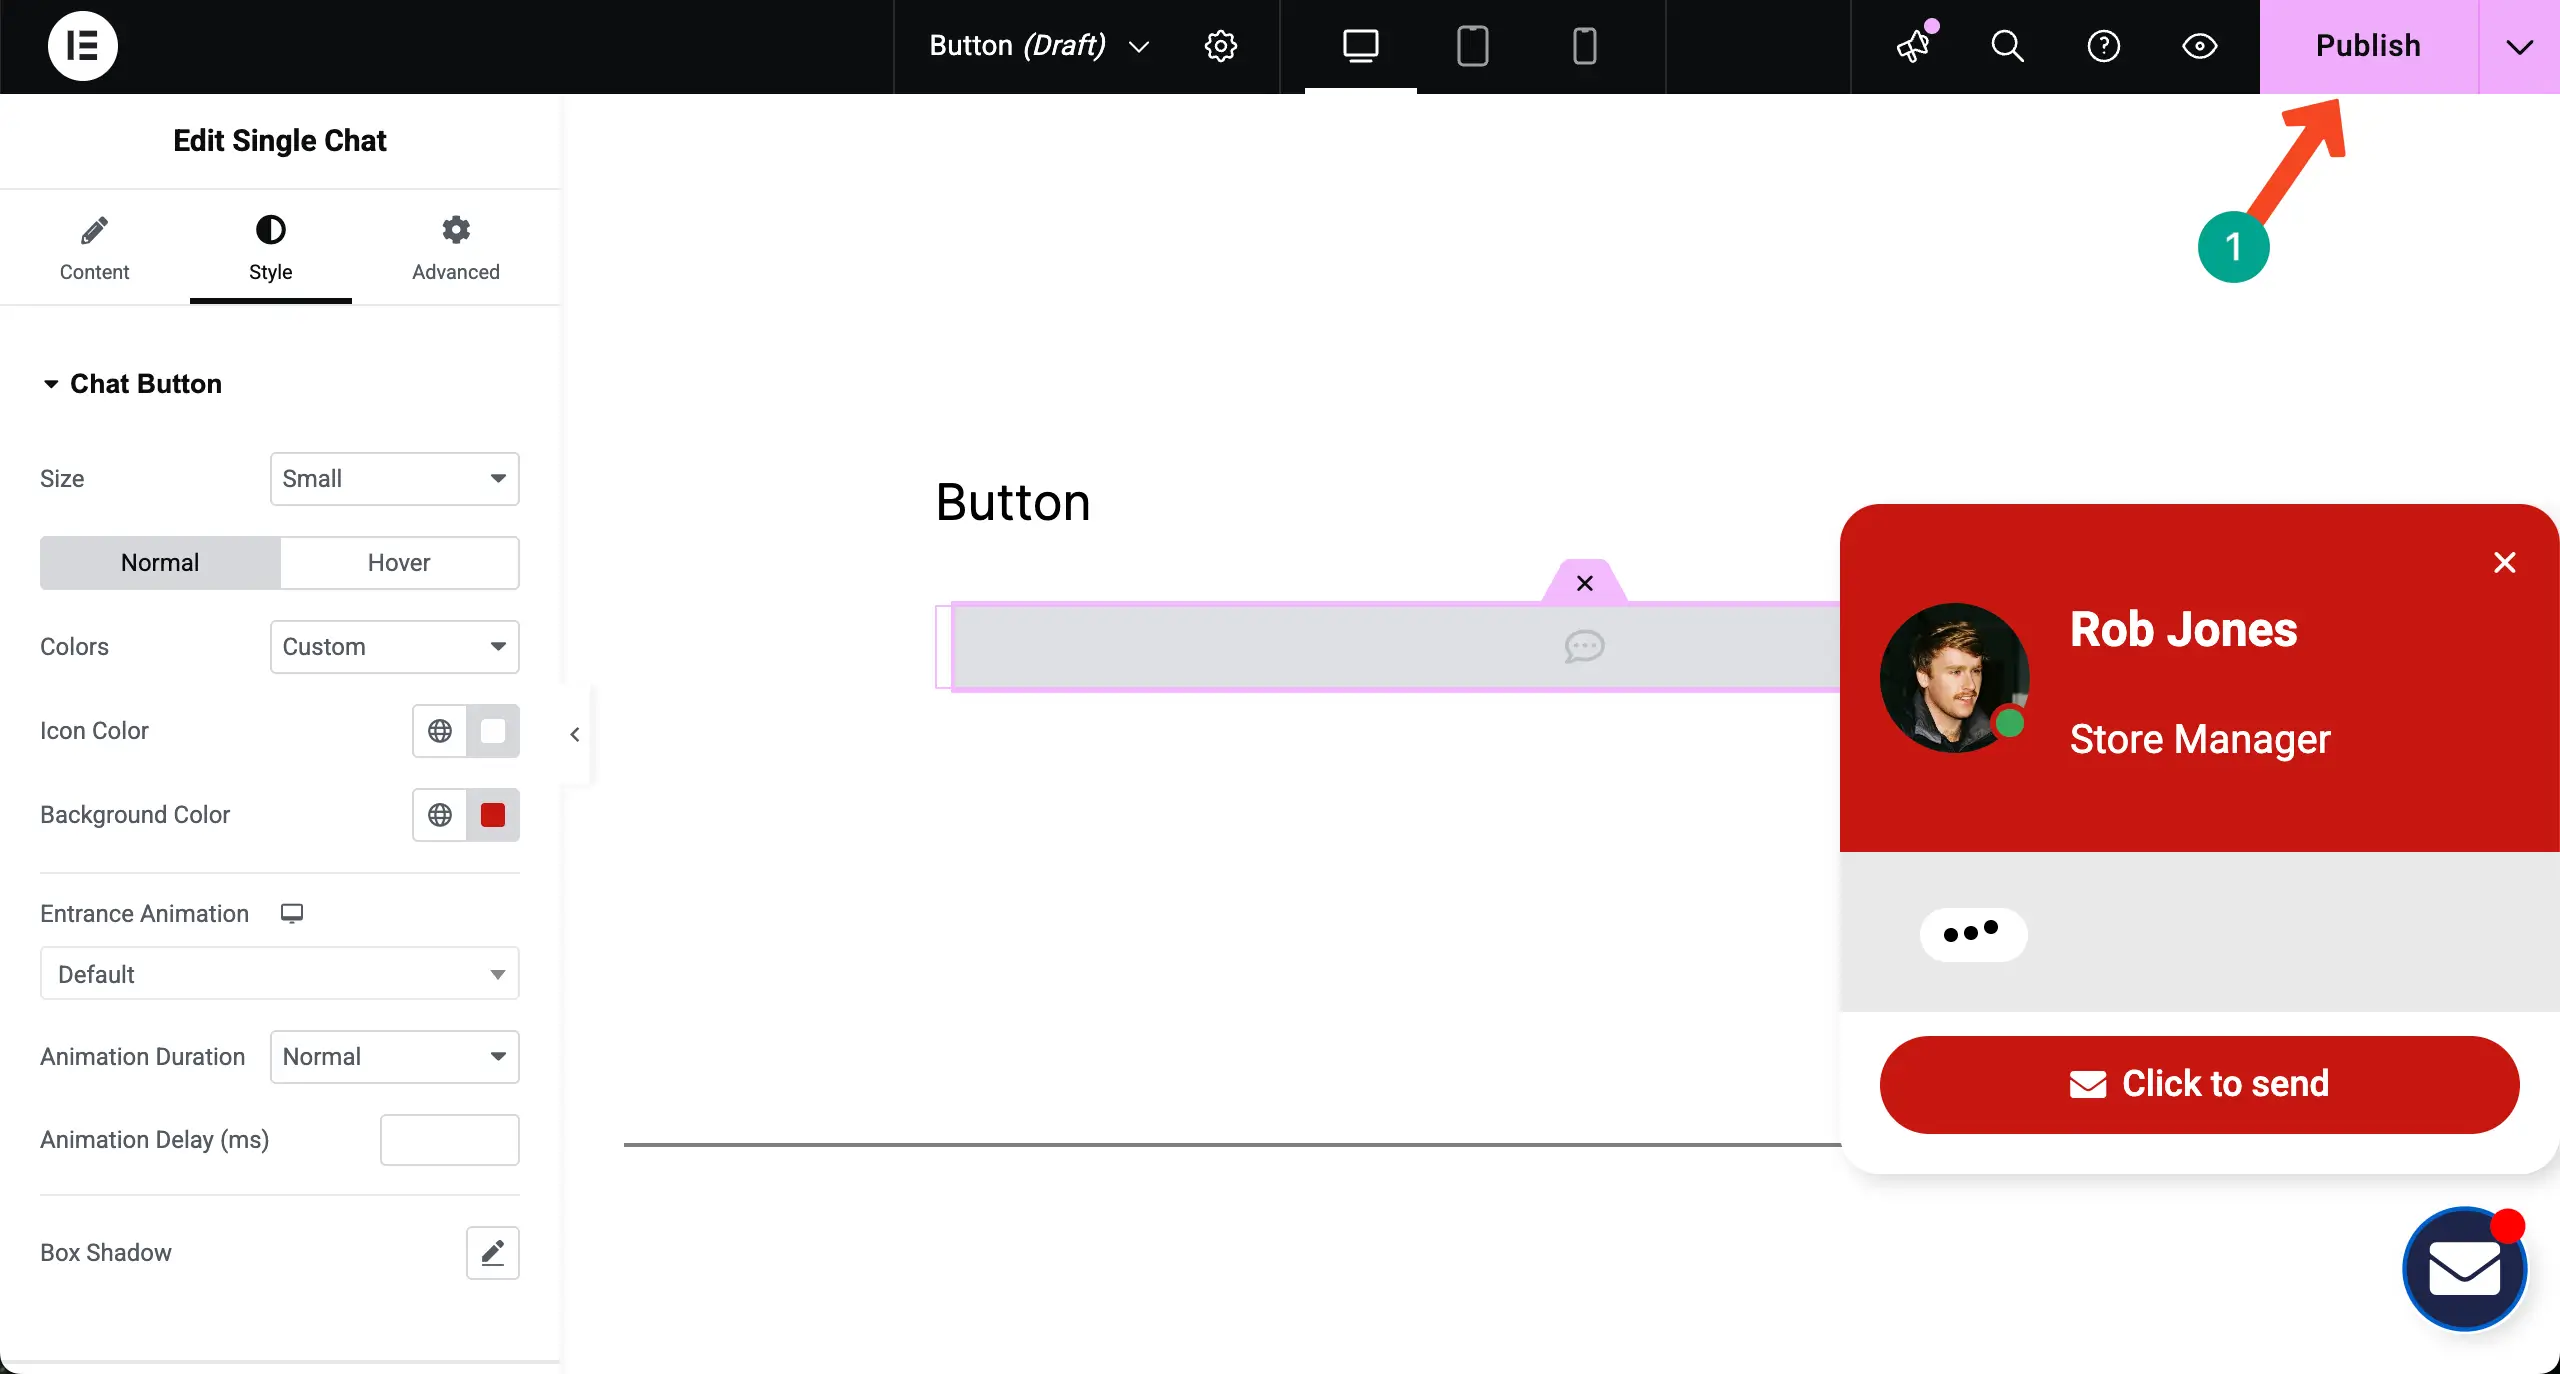2560x1374 pixels.
Task: Click the typing indicator bubble
Action: pyautogui.click(x=1973, y=934)
